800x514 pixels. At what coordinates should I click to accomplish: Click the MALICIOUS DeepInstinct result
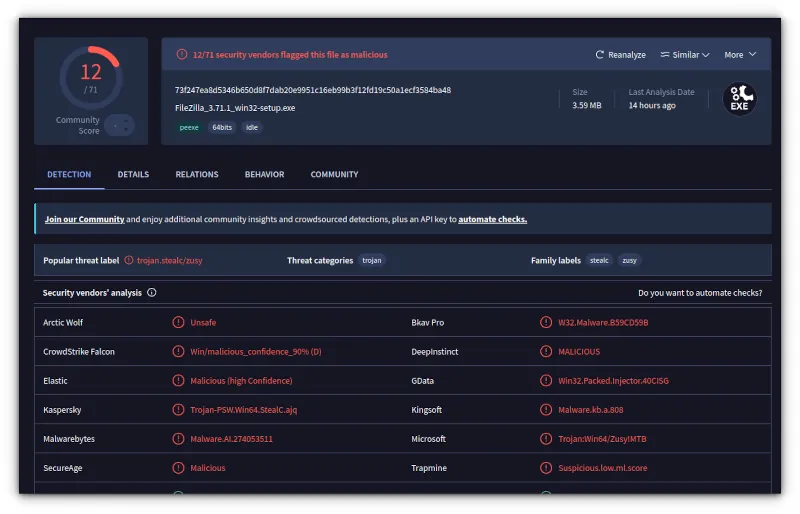click(579, 352)
